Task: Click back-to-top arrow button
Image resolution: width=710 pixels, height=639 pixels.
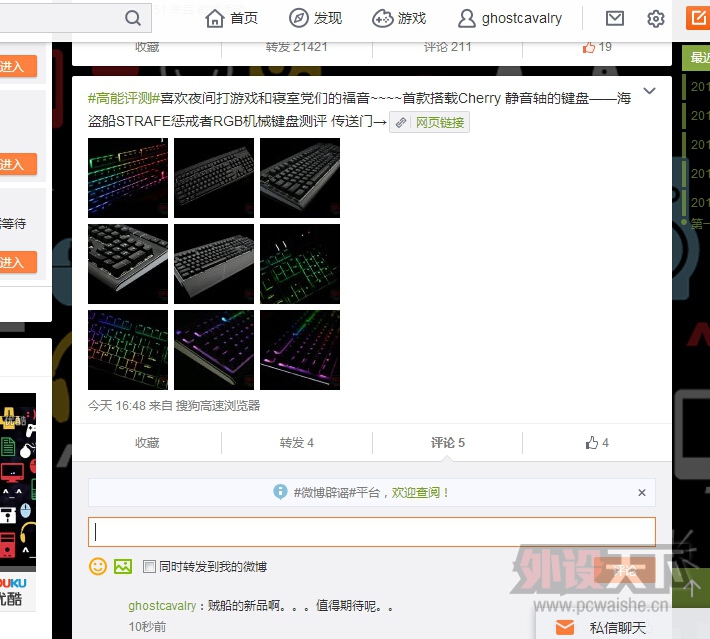Action: (x=691, y=588)
